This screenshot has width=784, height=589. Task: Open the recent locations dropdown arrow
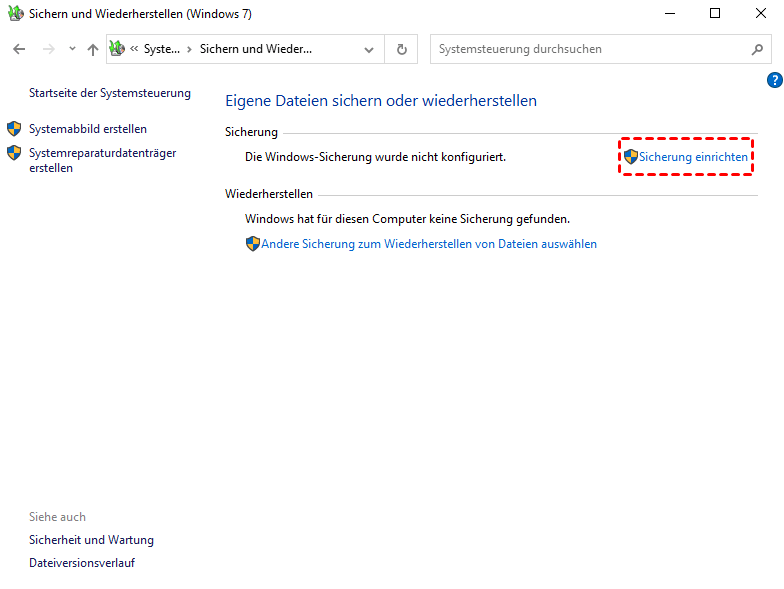coord(72,48)
